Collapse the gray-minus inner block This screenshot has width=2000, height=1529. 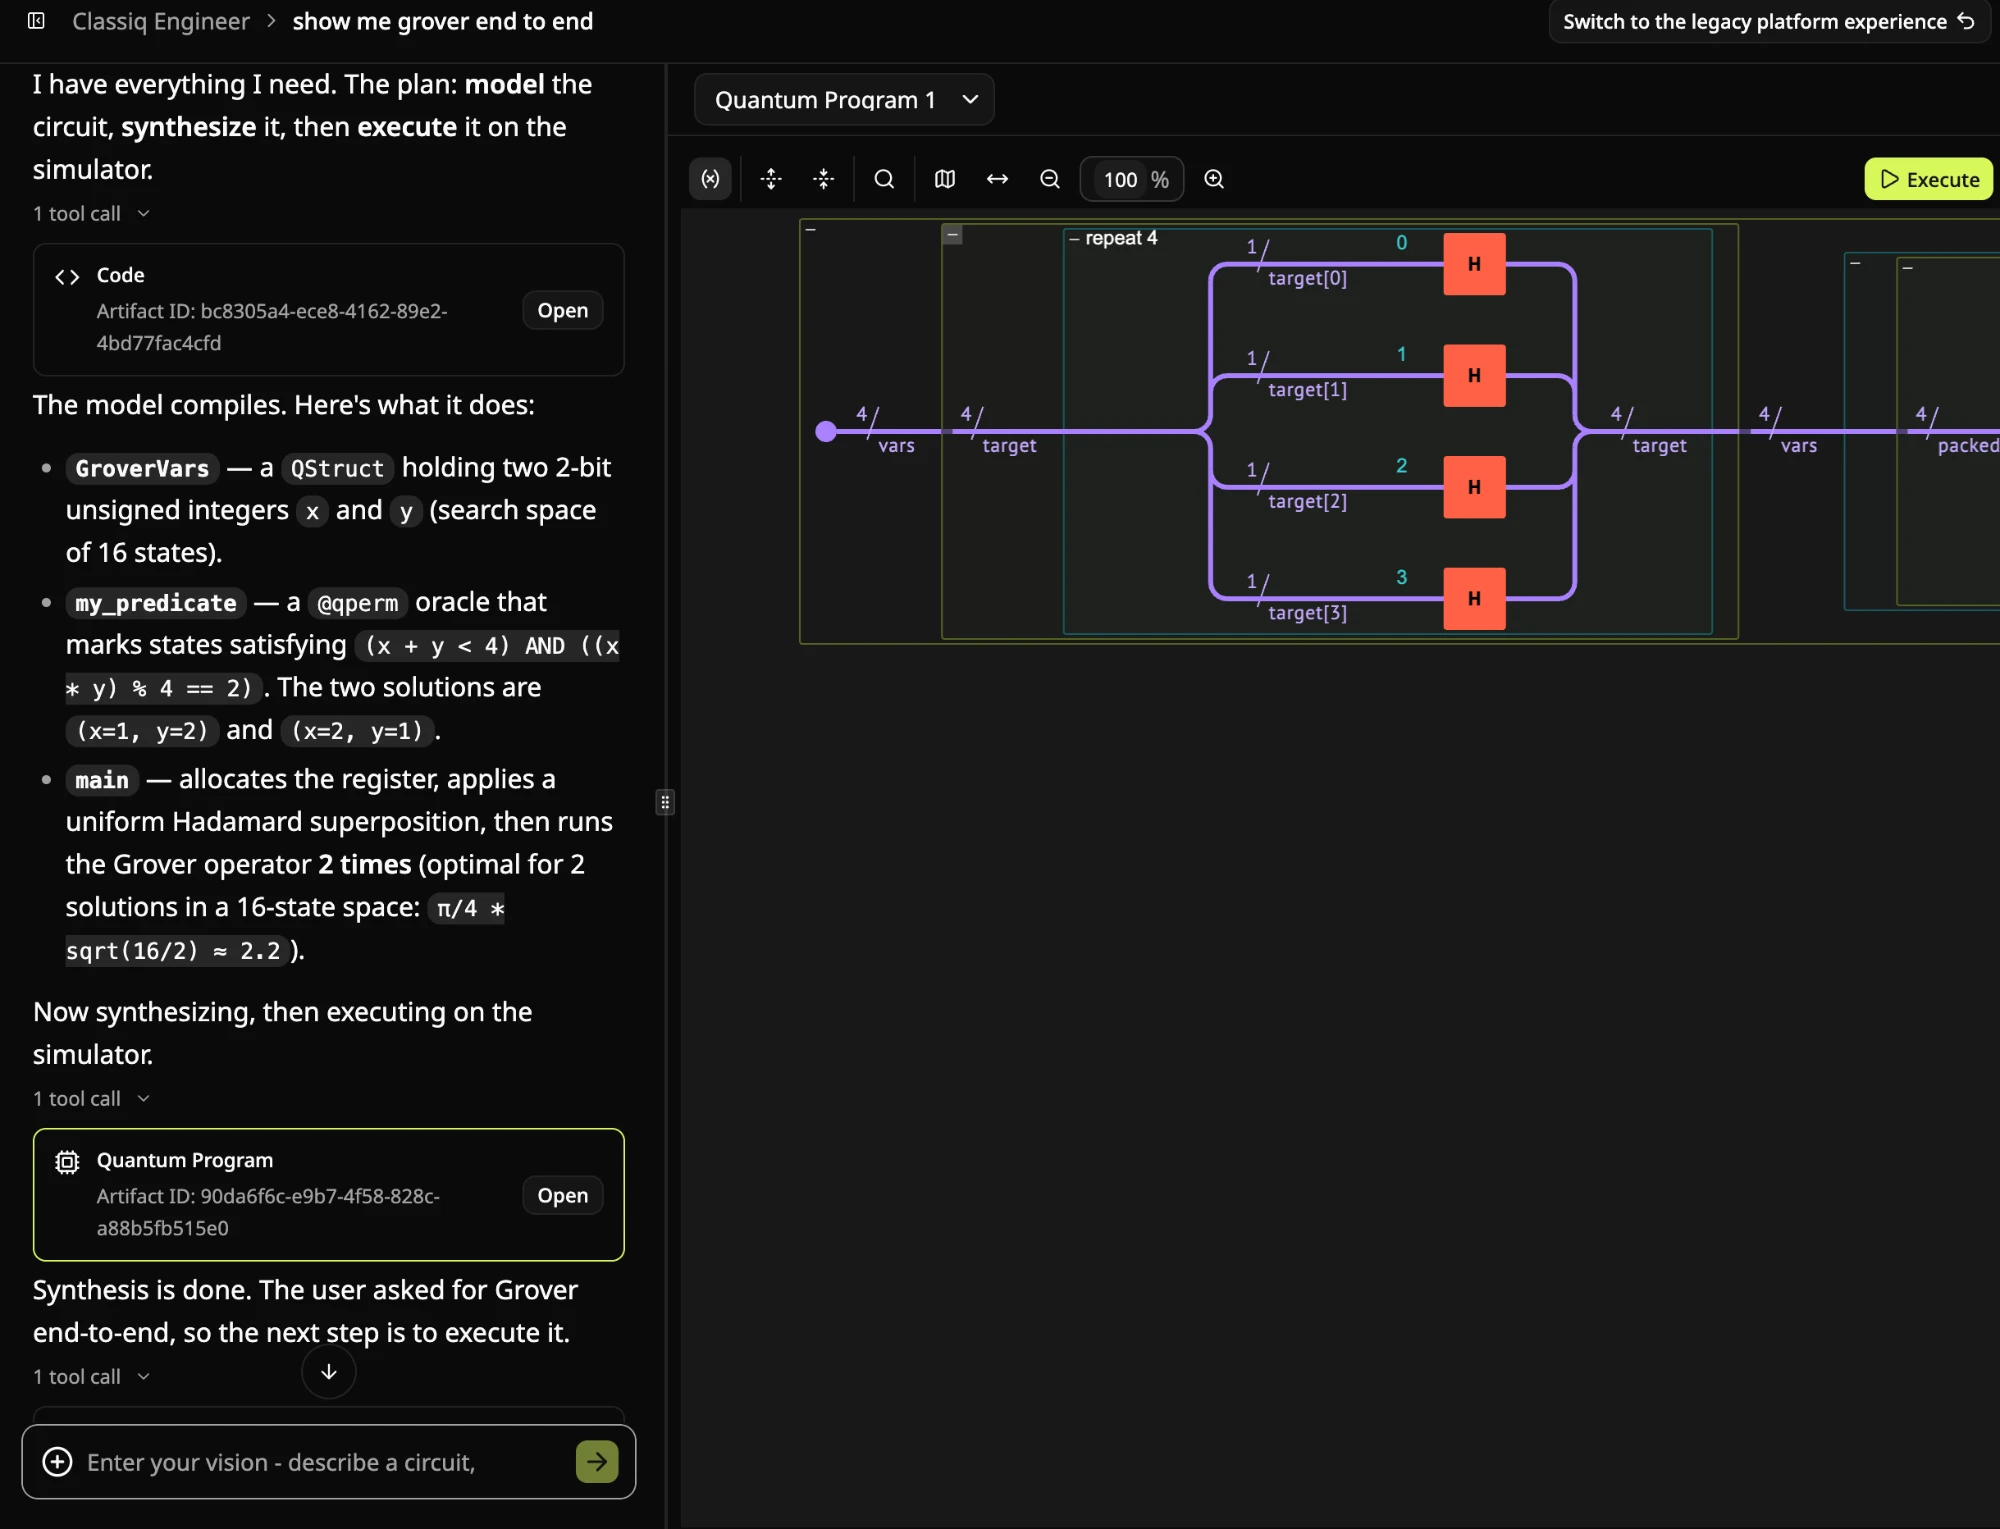tap(952, 234)
